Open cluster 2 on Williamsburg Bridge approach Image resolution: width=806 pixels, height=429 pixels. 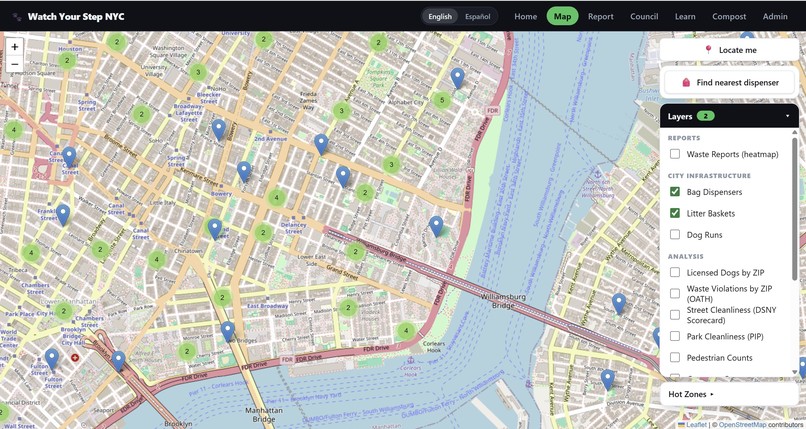point(355,252)
